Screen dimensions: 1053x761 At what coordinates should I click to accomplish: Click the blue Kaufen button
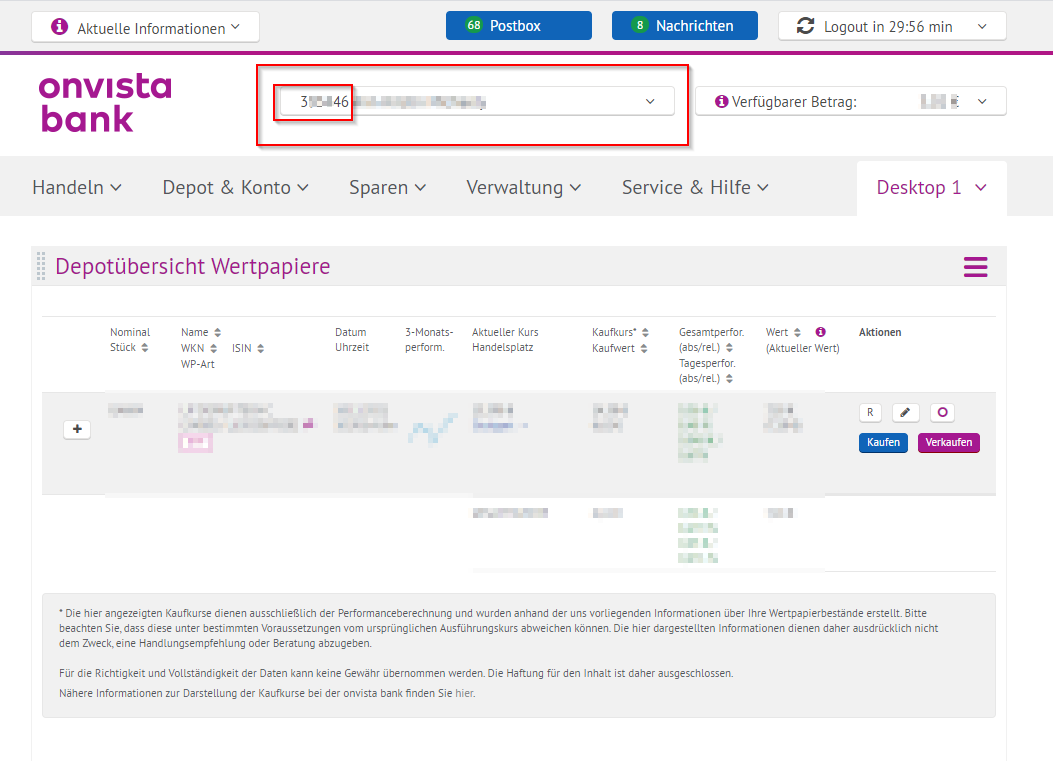pos(883,442)
